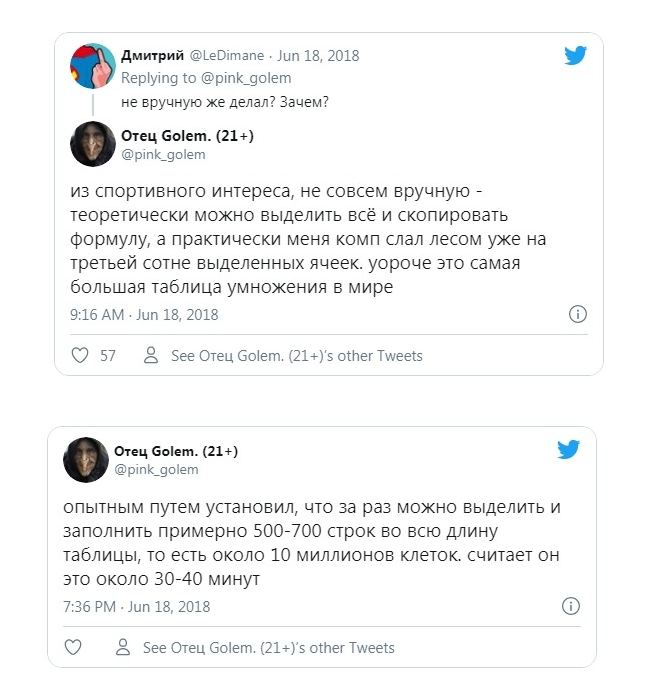Click See other Tweets link in second card
Image resolution: width=667 pixels, height=694 pixels.
point(268,647)
